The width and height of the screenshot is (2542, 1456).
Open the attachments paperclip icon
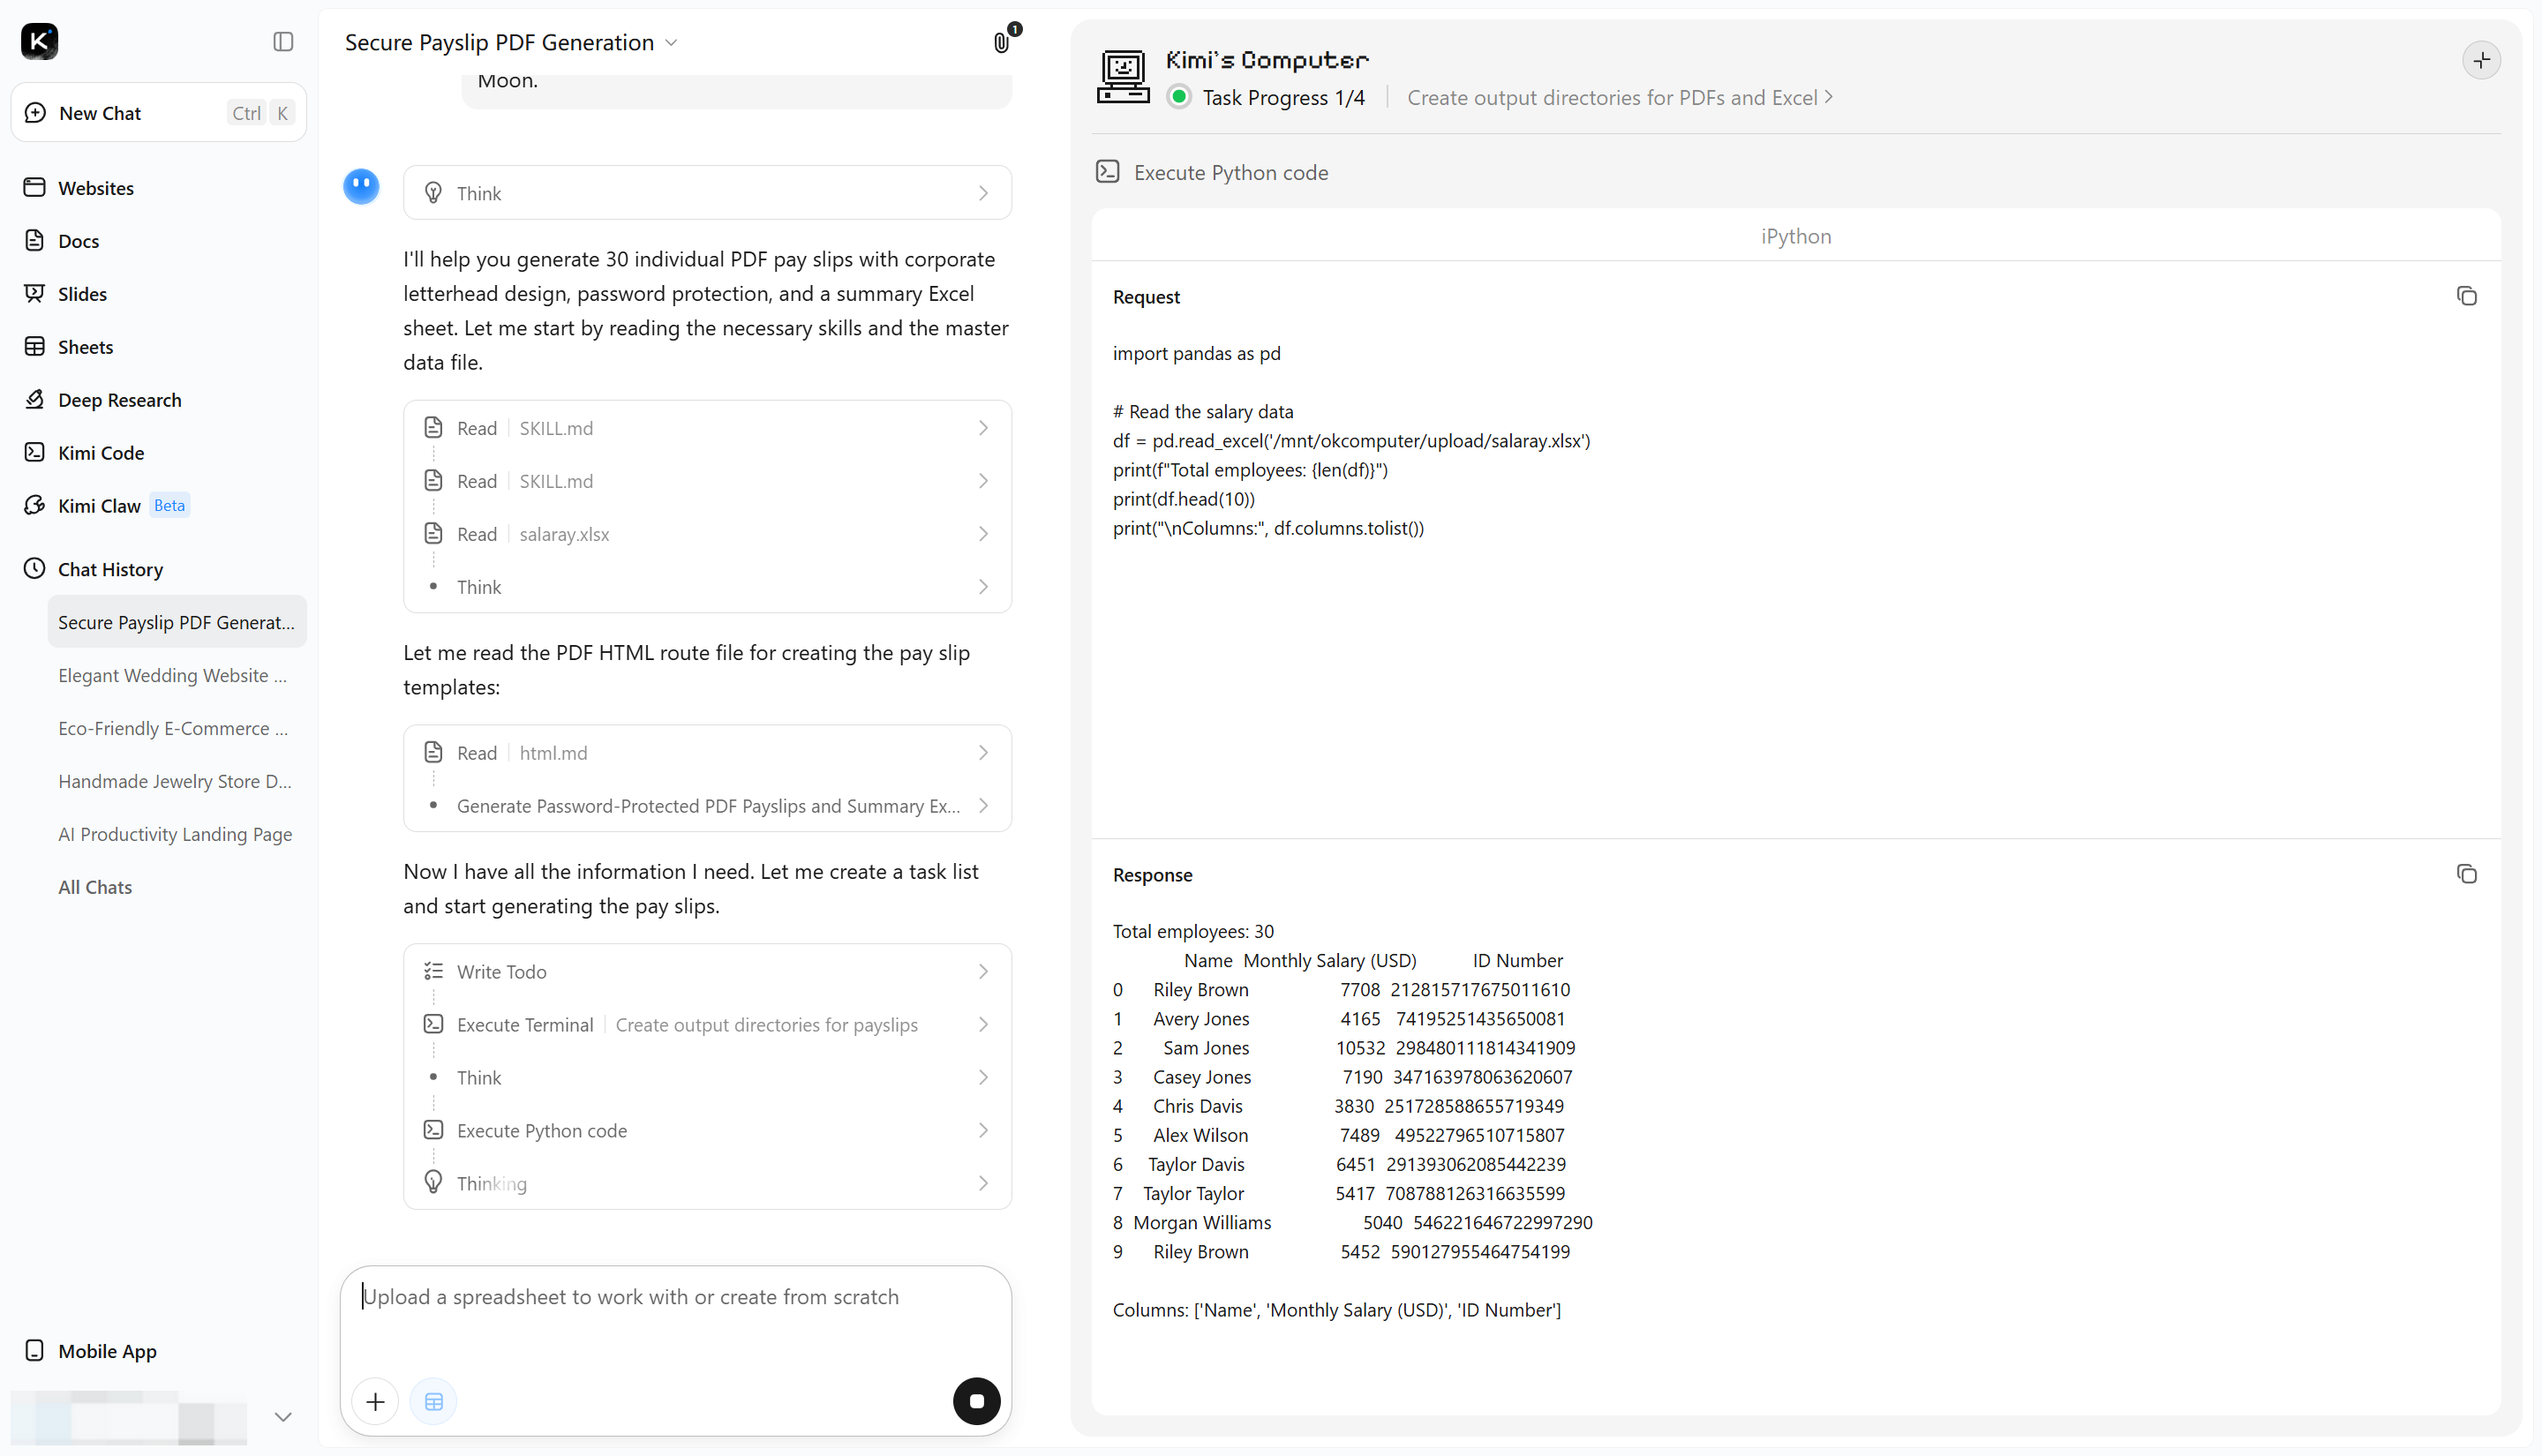pyautogui.click(x=1001, y=42)
